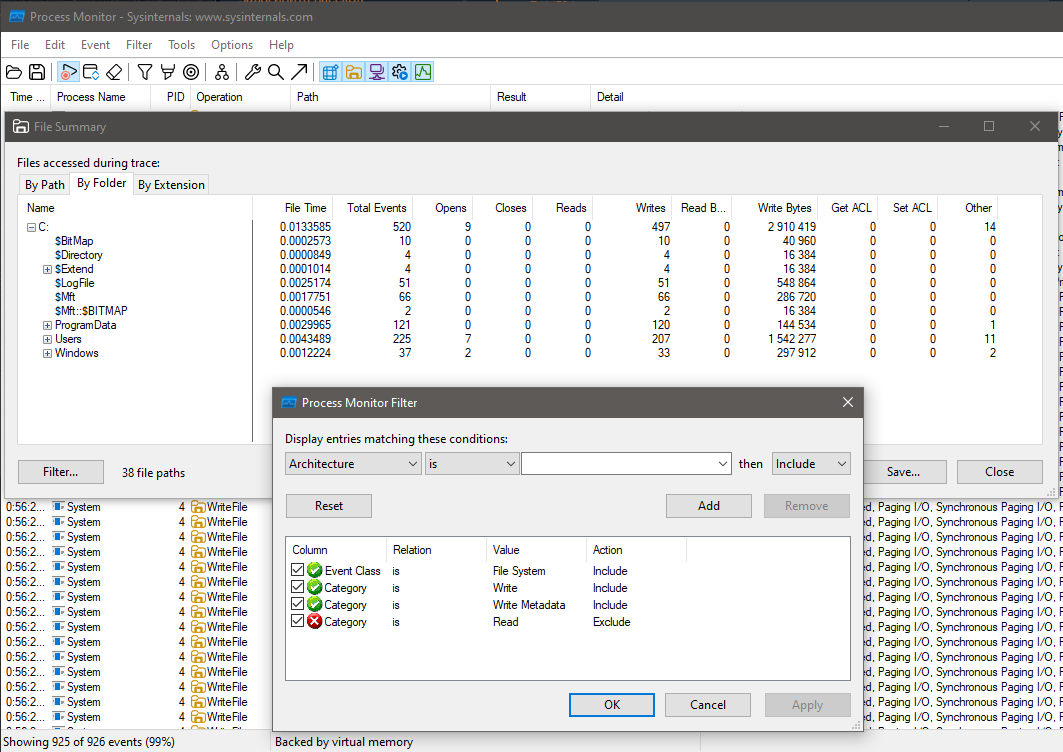Screen dimensions: 1063x752
Task: Click the green check icon on Category Write Metadata
Action: pyautogui.click(x=315, y=604)
